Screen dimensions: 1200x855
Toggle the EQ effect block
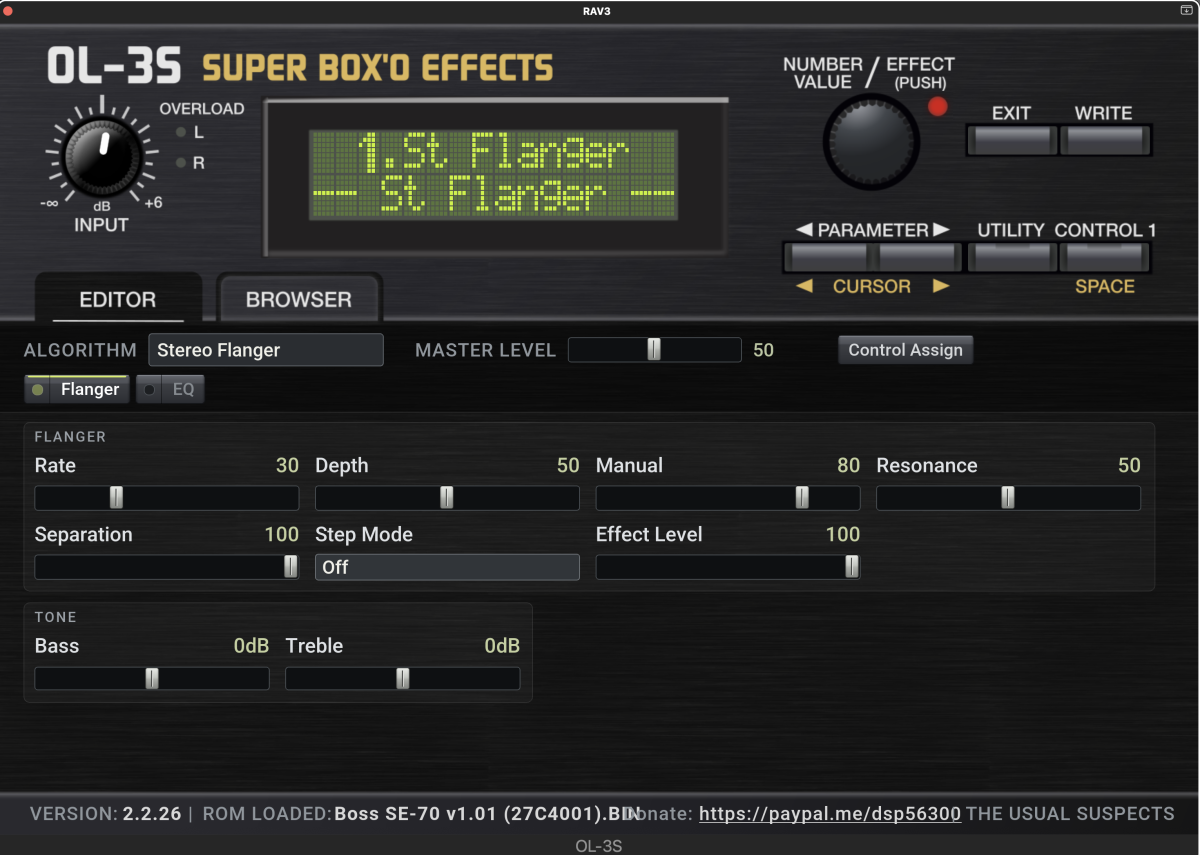coord(170,389)
